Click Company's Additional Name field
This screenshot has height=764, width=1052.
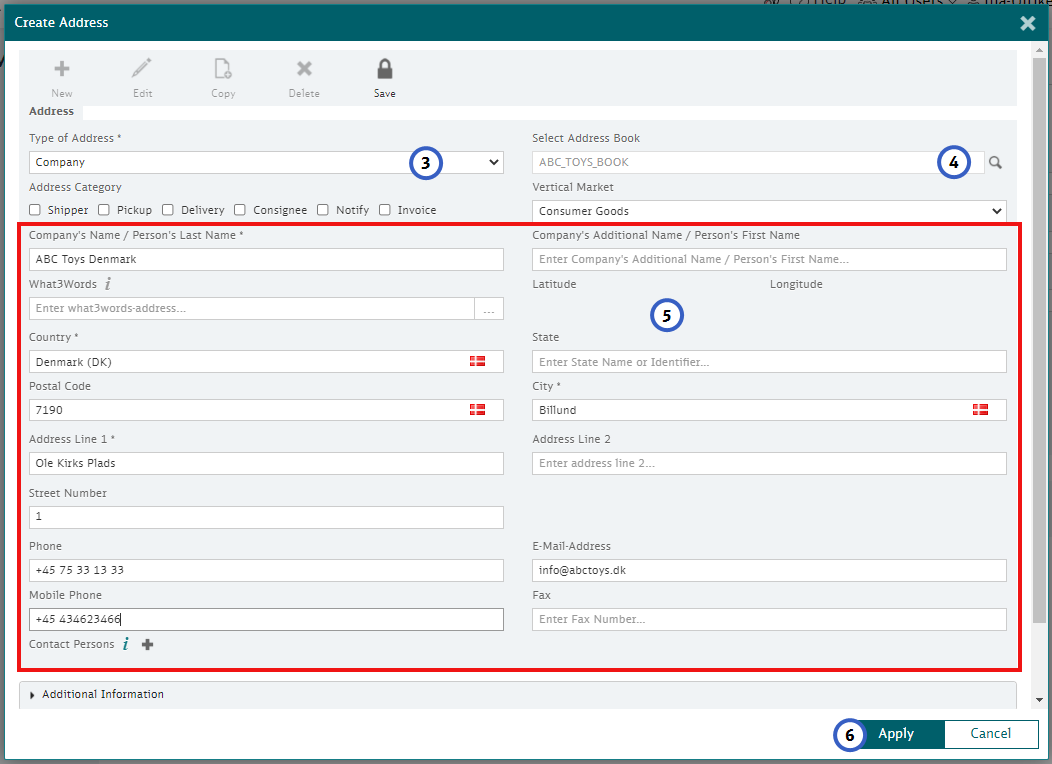tap(769, 260)
